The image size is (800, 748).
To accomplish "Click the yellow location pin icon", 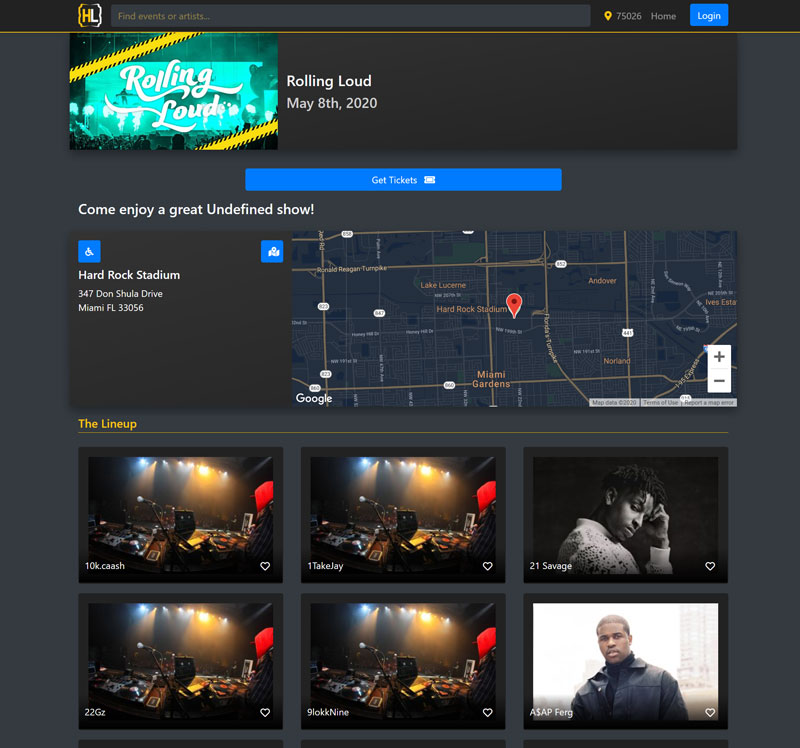I will (608, 16).
